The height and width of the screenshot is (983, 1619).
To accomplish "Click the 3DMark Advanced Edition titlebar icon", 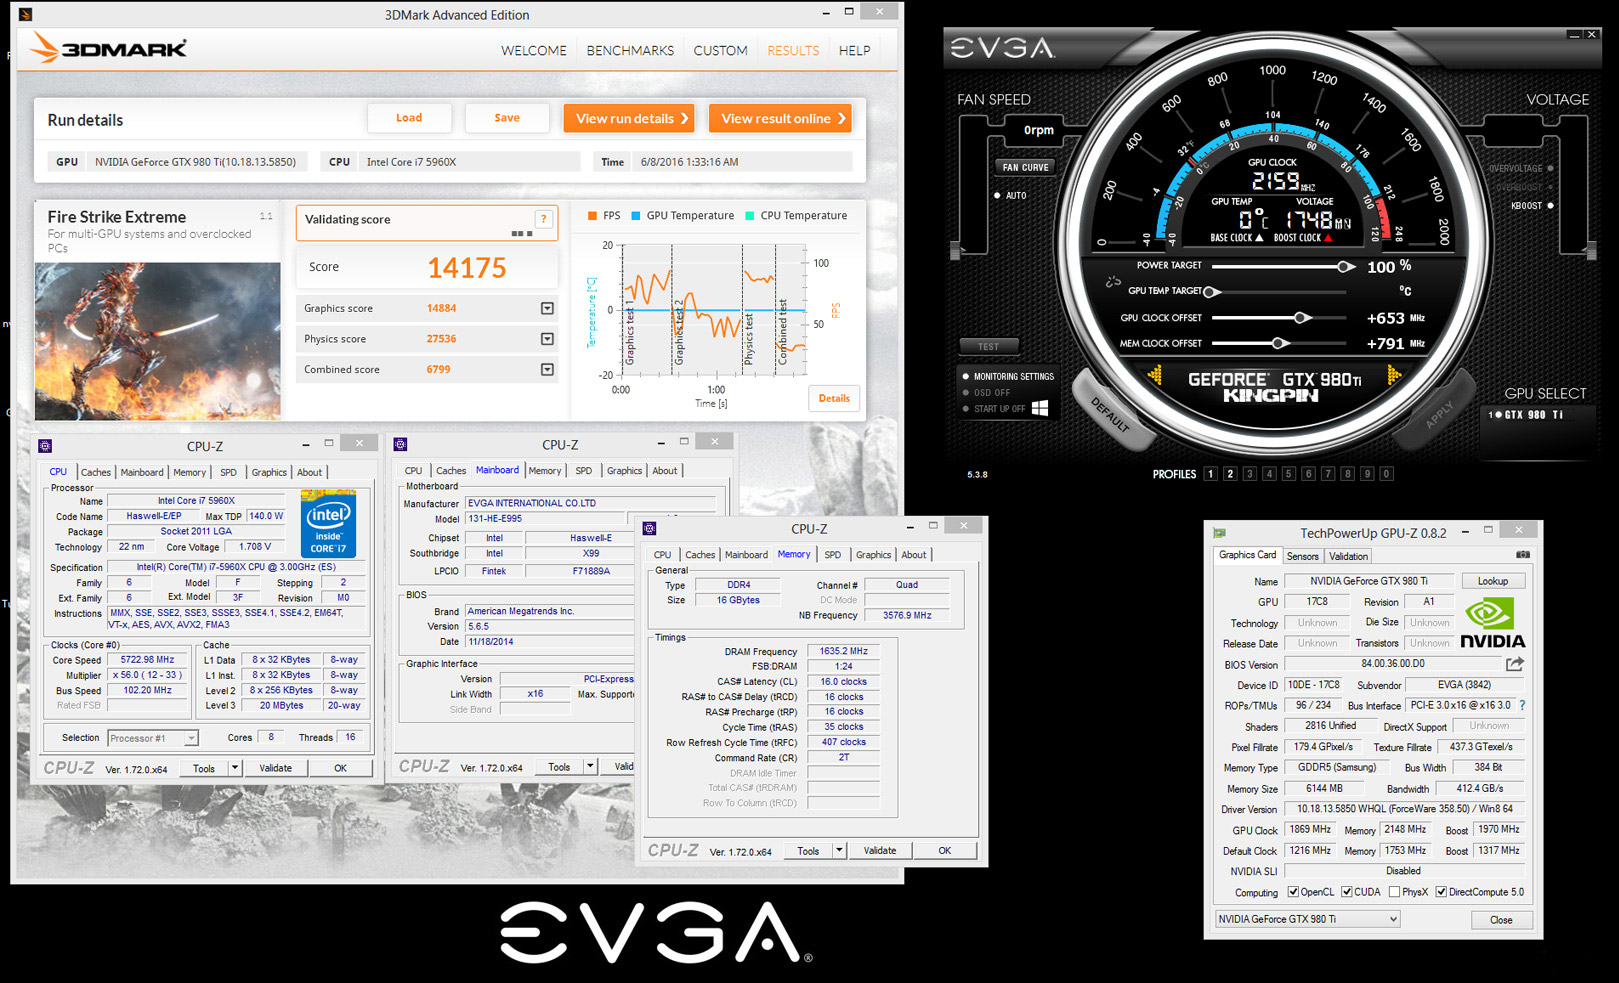I will coord(26,14).
